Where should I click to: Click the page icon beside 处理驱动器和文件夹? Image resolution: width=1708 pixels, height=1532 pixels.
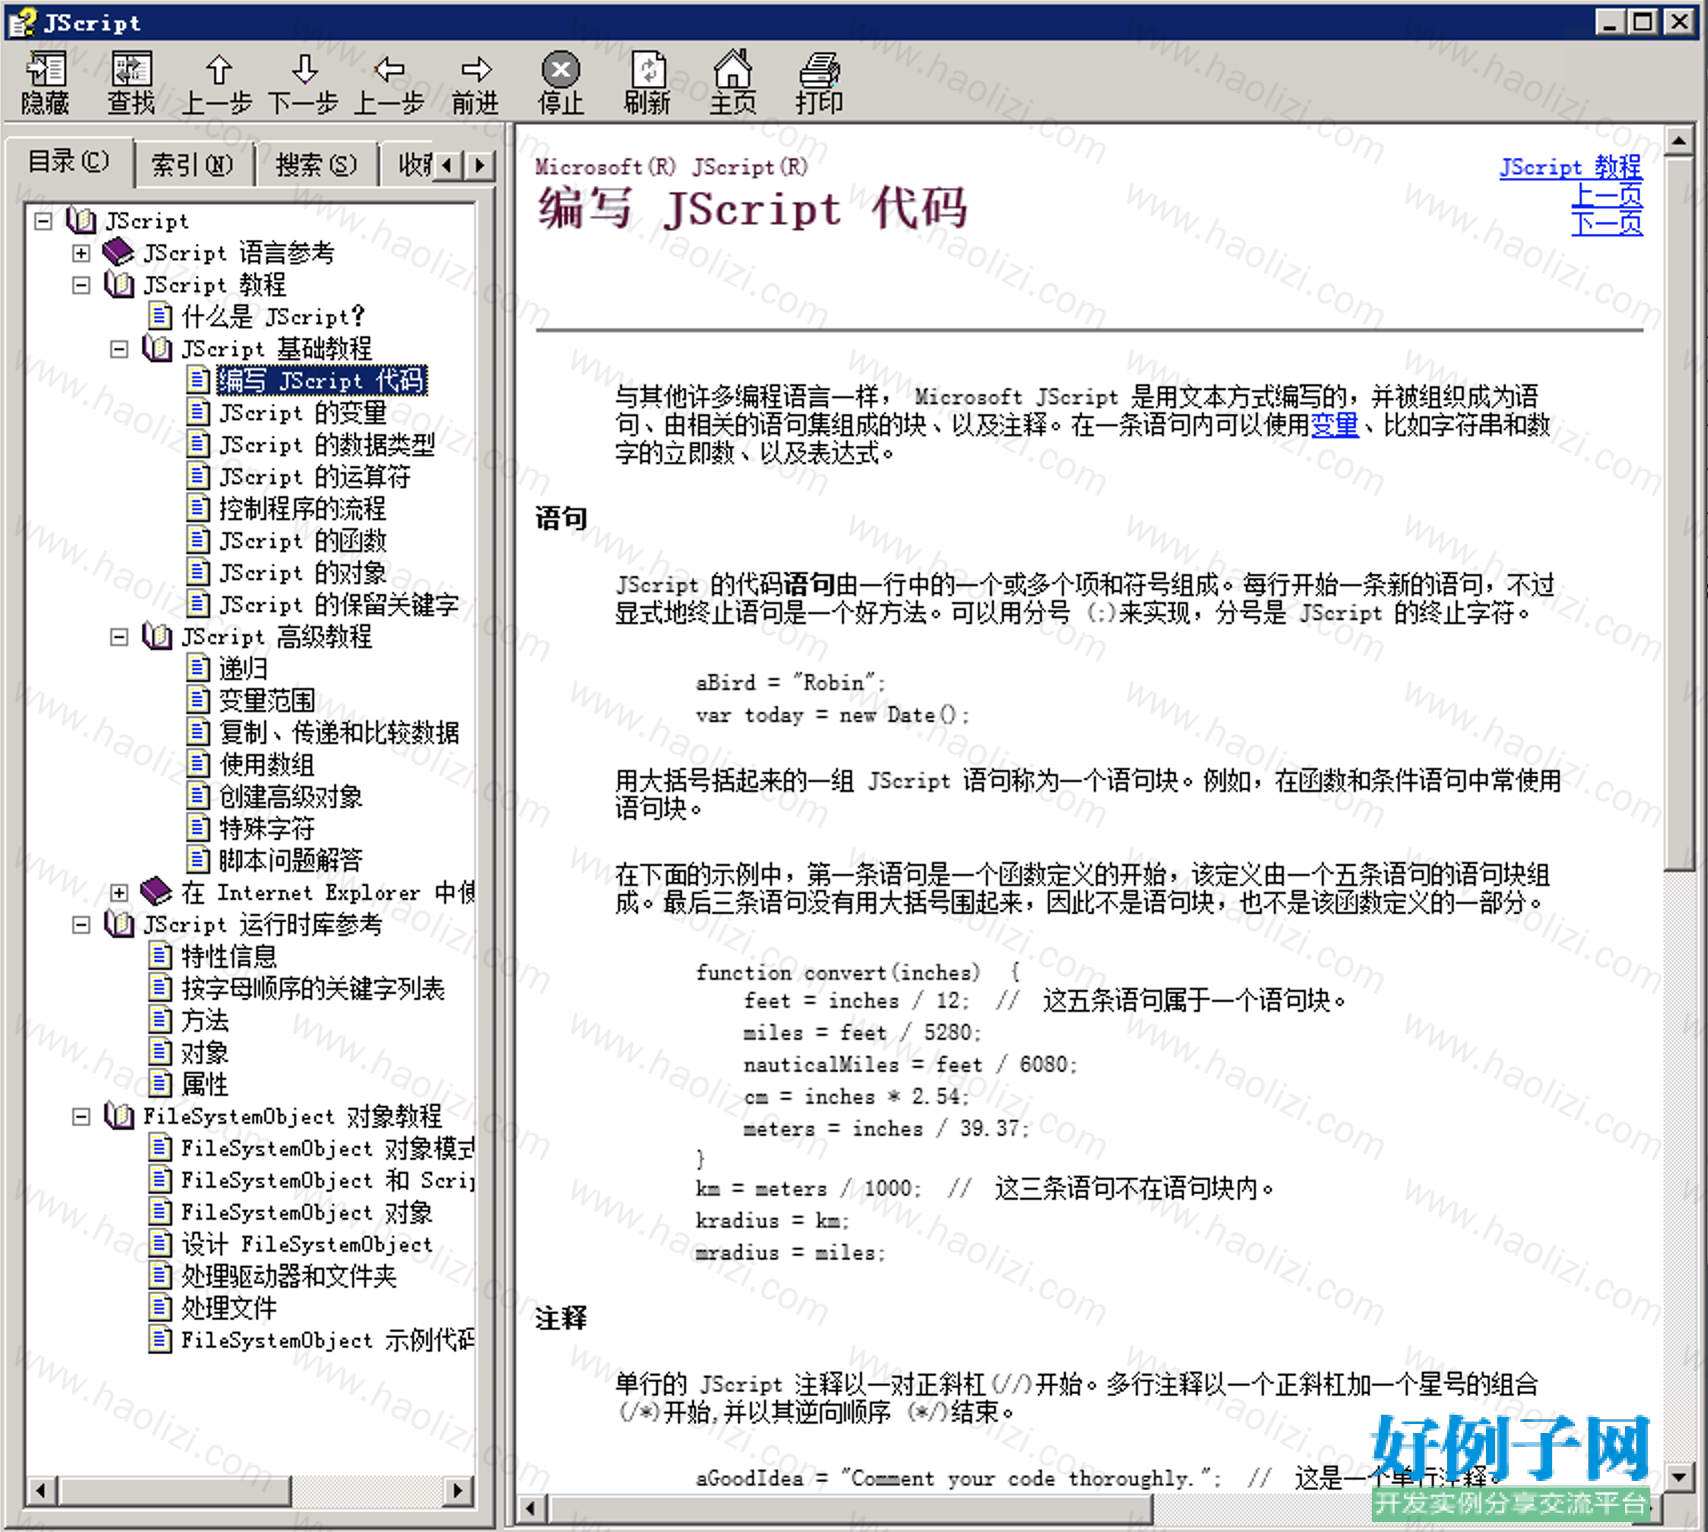click(x=160, y=1276)
